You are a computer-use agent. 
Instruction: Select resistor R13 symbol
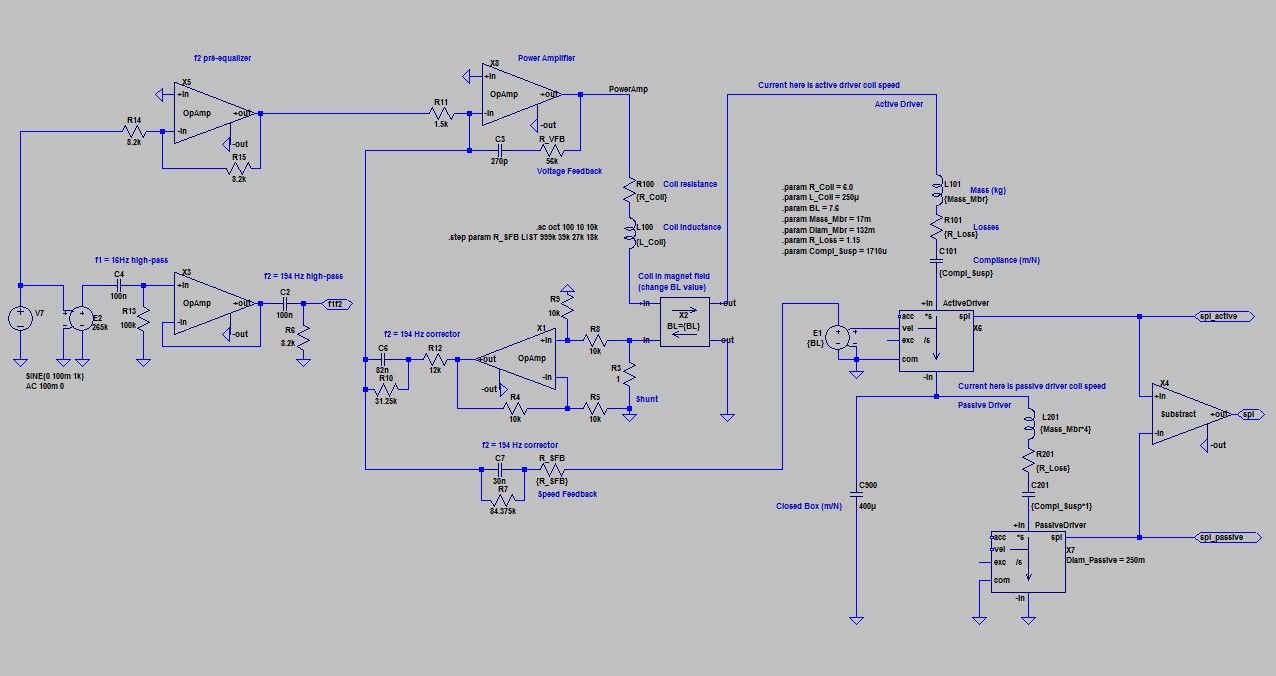144,319
